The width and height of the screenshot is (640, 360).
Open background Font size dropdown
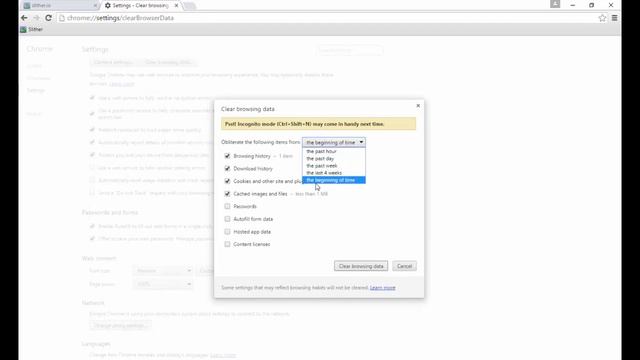pos(162,271)
